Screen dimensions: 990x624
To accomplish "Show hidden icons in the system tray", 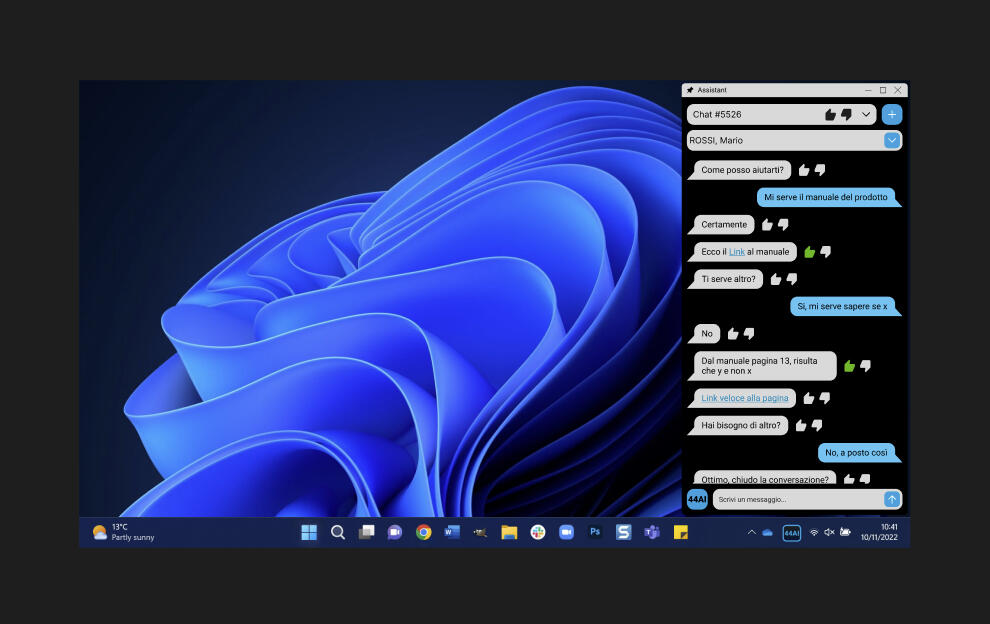I will click(751, 533).
